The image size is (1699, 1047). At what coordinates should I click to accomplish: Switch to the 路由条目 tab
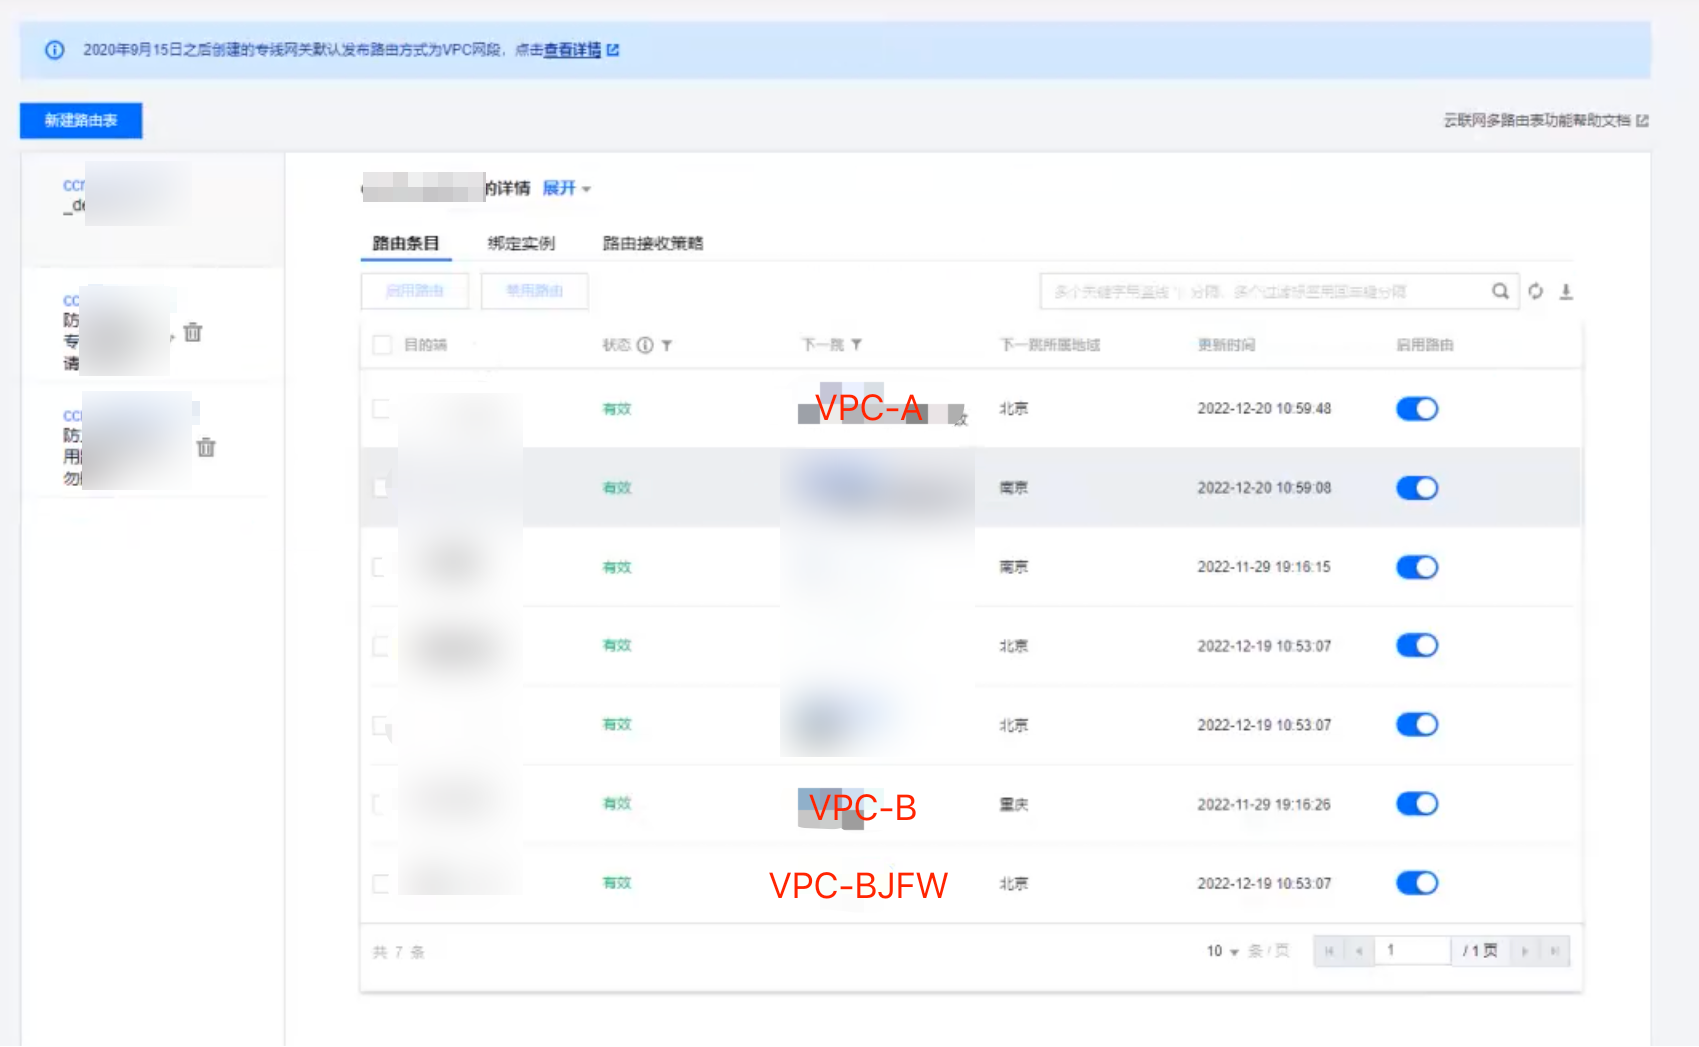pyautogui.click(x=406, y=243)
